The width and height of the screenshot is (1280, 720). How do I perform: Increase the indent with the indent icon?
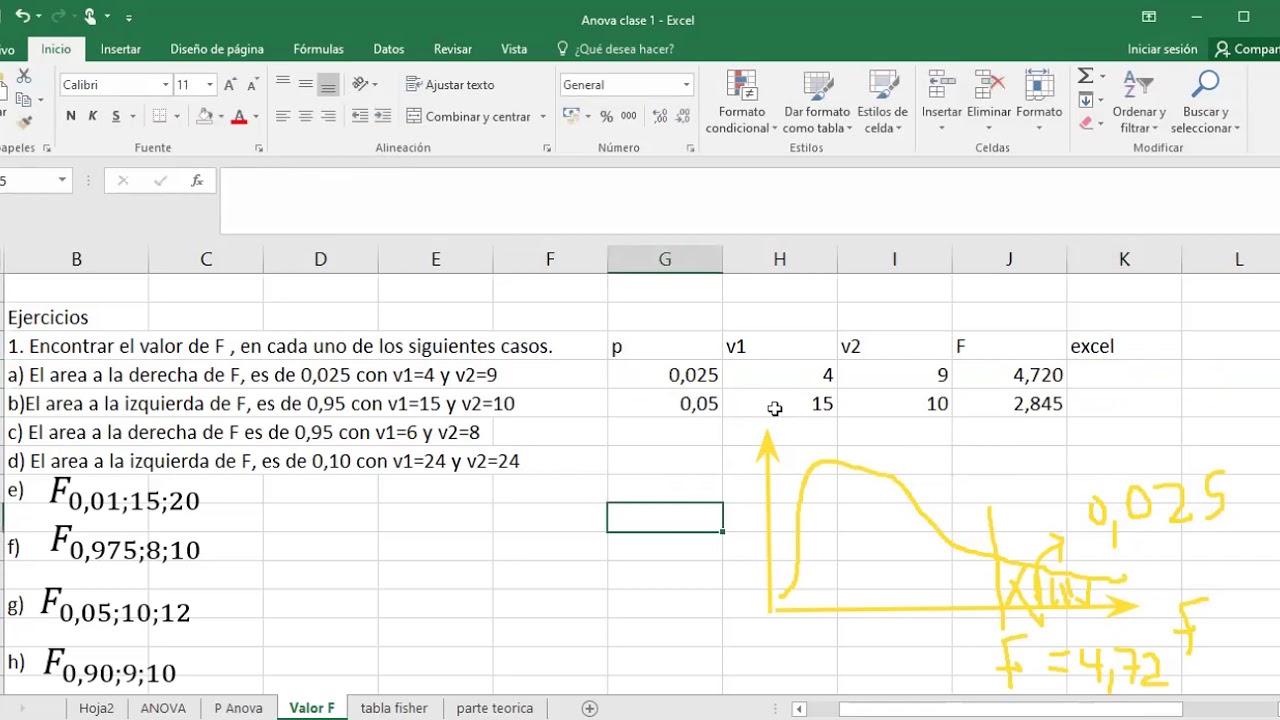click(x=383, y=116)
